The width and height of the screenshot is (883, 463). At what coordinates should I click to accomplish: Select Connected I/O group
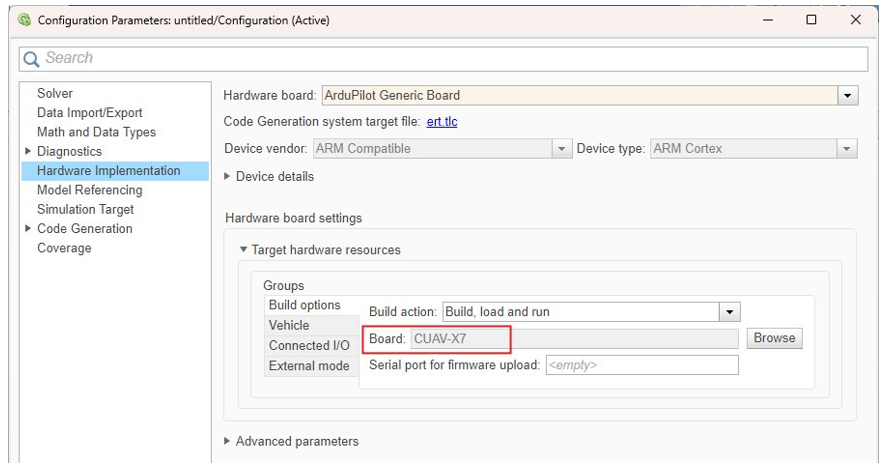pyautogui.click(x=311, y=345)
